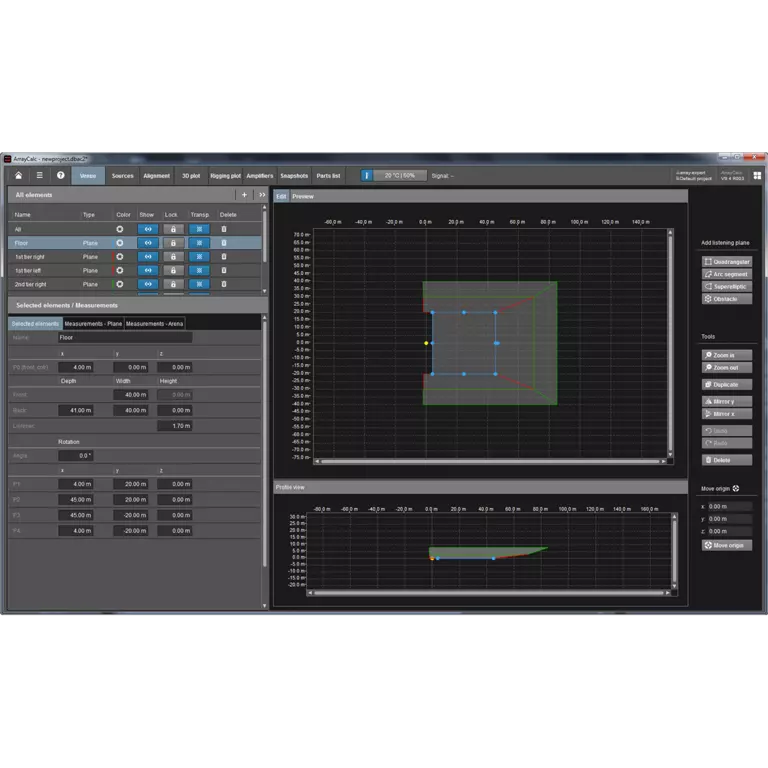Click temperature and humidity 20 °C field
Screen dimensions: 768x768
[x=400, y=175]
